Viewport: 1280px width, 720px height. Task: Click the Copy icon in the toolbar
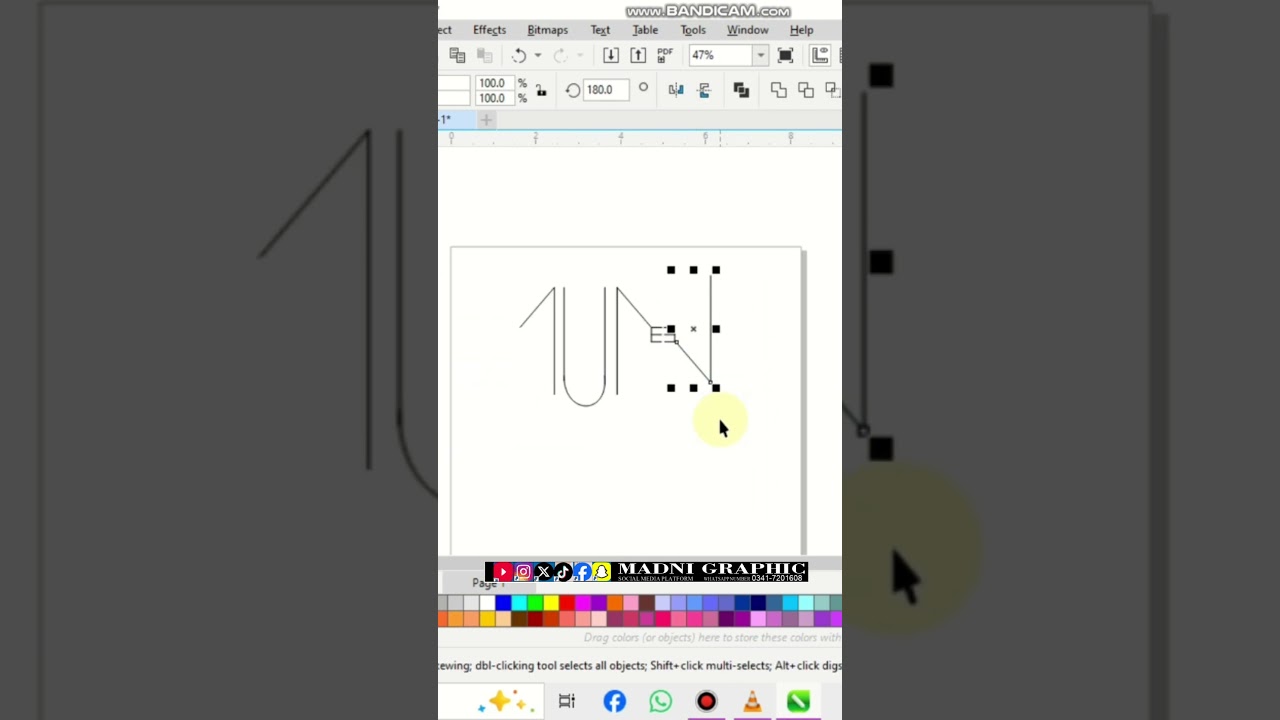pyautogui.click(x=457, y=56)
